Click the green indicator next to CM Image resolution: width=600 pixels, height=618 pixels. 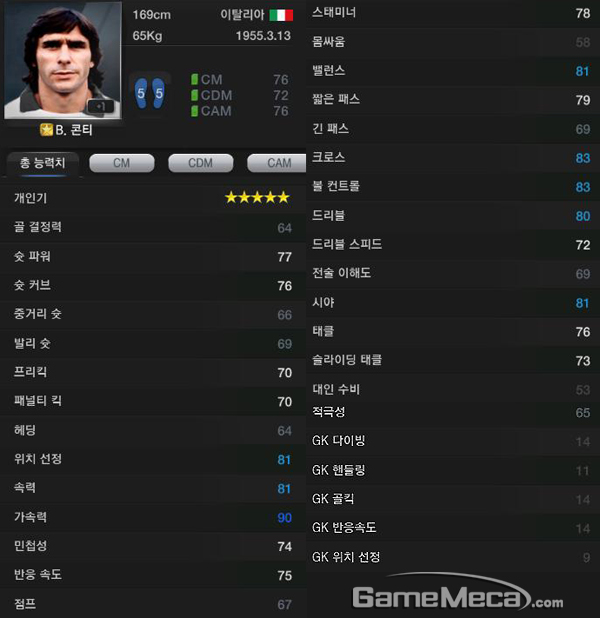click(x=194, y=80)
